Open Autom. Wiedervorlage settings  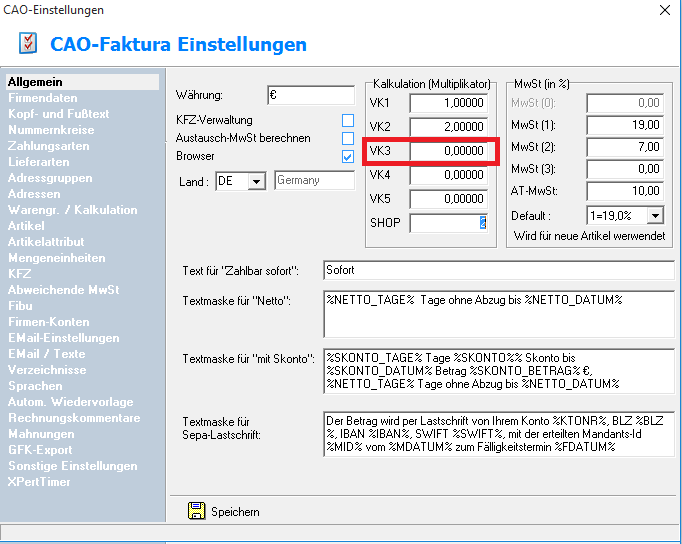point(70,402)
